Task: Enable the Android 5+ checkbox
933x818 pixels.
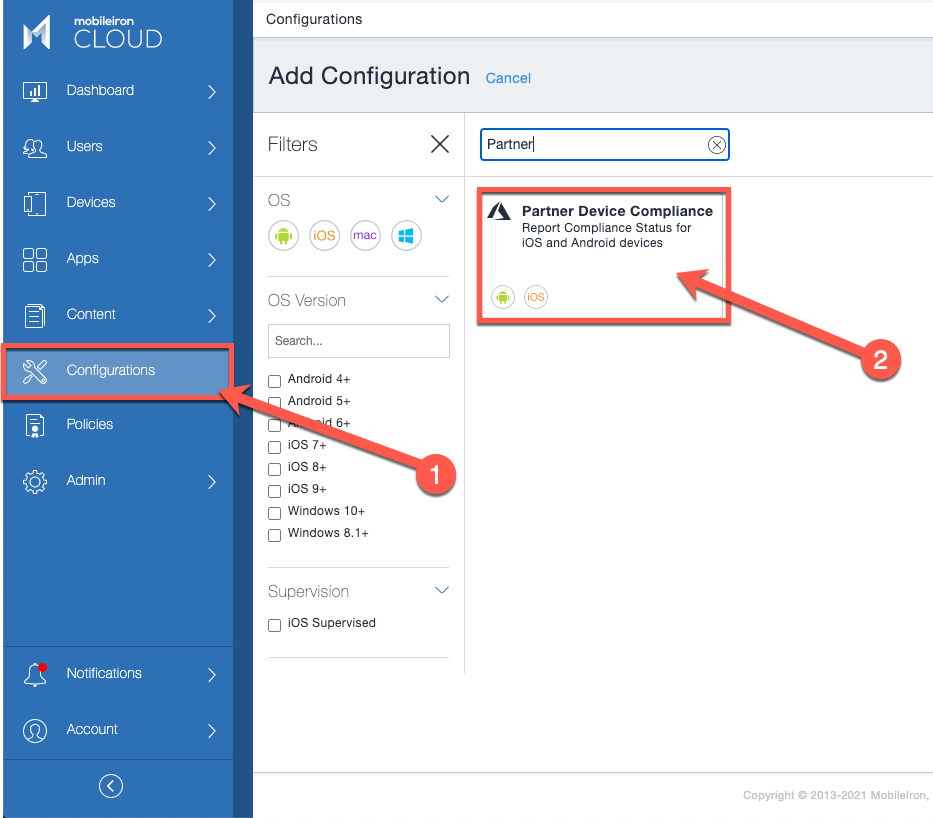Action: pyautogui.click(x=274, y=403)
